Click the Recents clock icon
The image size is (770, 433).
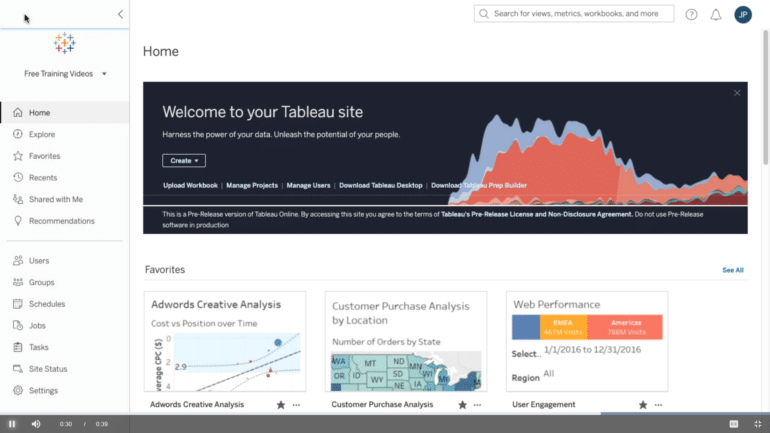[x=18, y=177]
